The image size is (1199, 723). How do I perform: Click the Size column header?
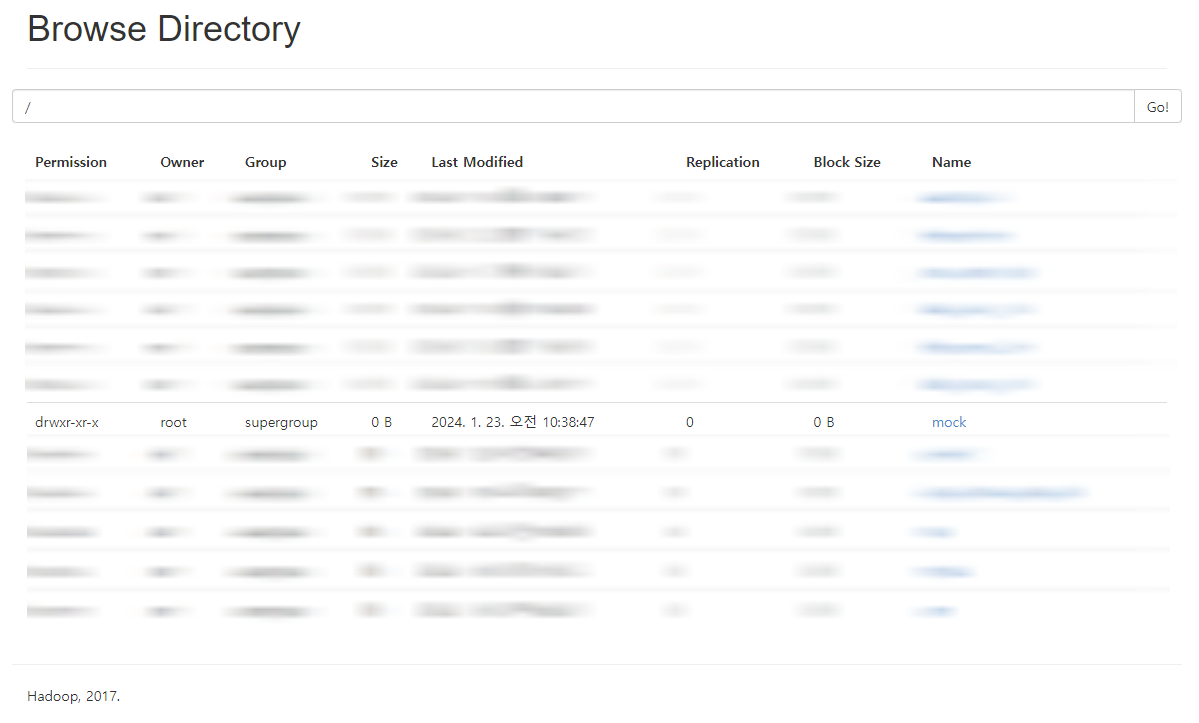coord(384,162)
